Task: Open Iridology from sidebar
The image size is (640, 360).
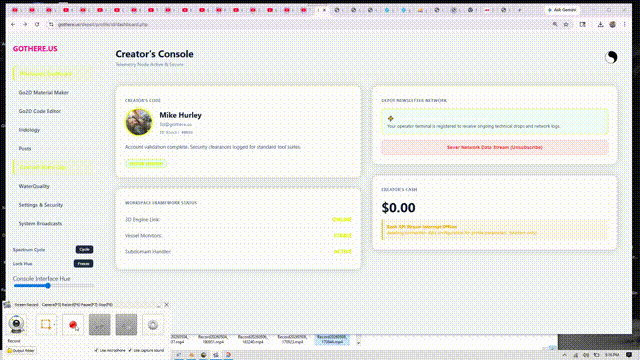Action: [x=29, y=130]
